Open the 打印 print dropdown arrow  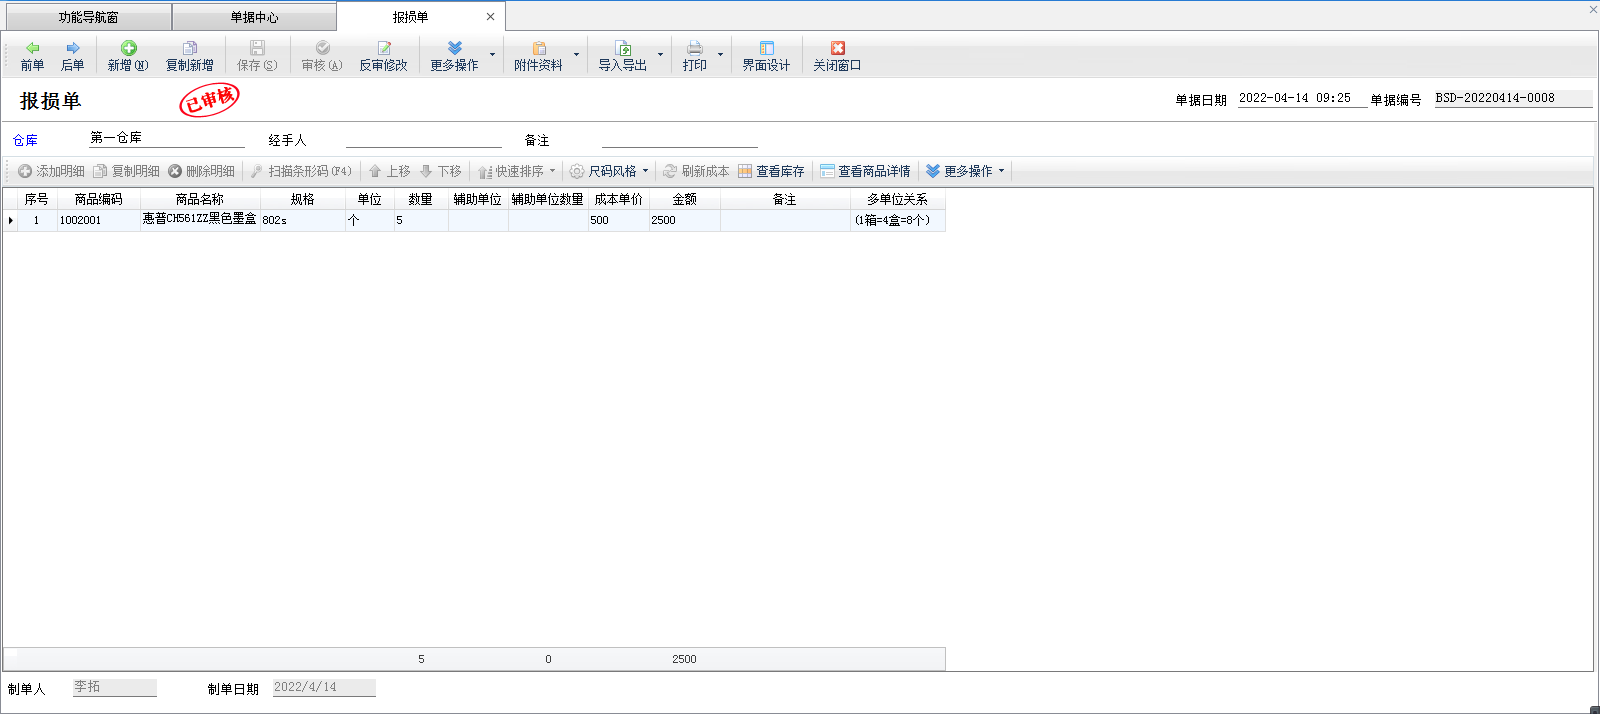[x=720, y=55]
